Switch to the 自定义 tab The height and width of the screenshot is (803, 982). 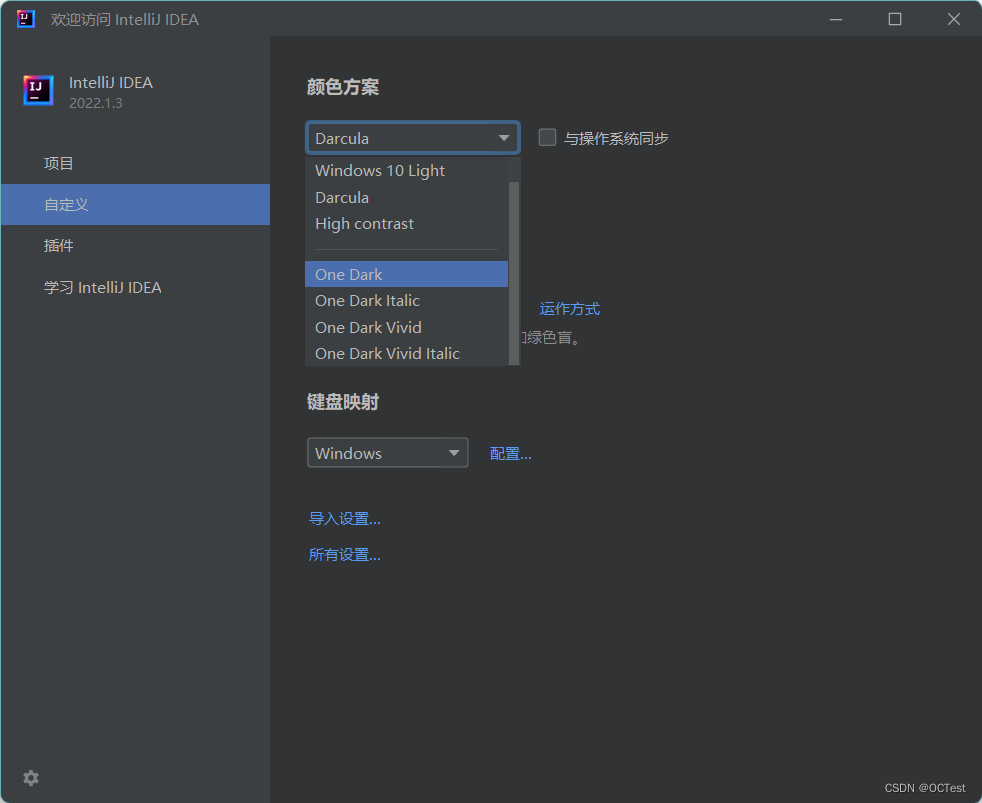tap(135, 204)
